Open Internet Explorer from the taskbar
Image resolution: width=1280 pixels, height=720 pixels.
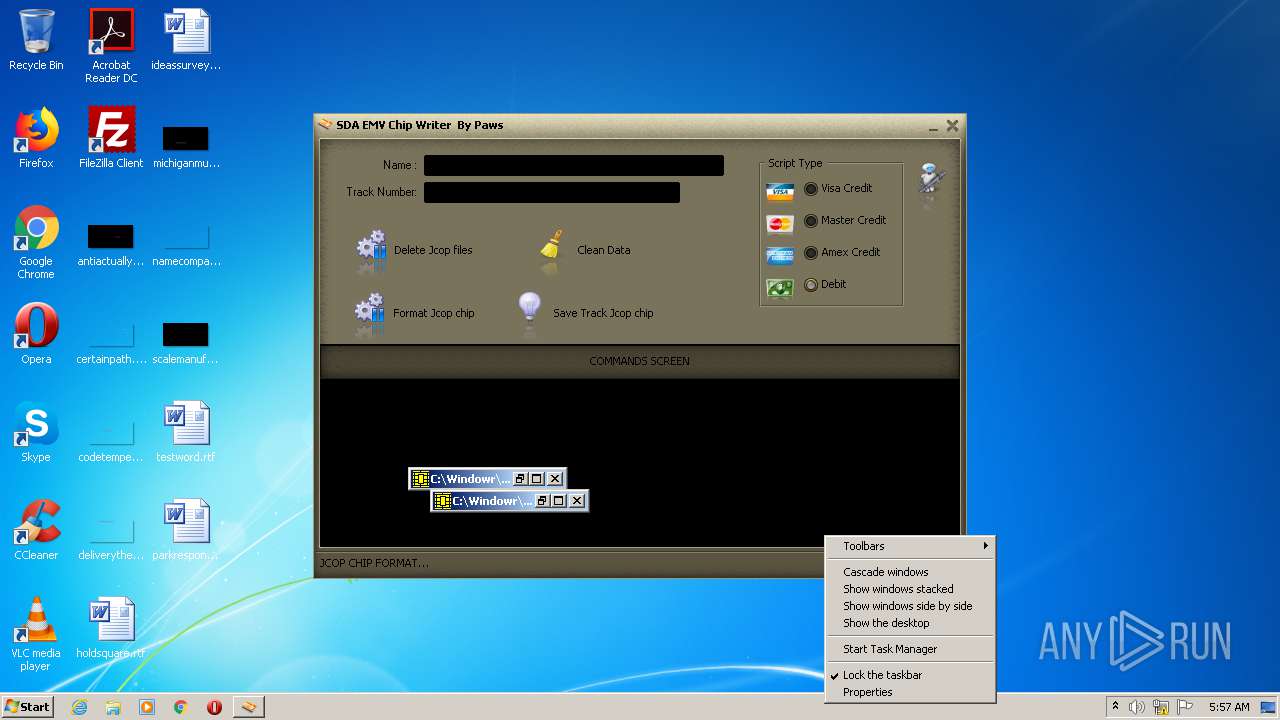pyautogui.click(x=80, y=707)
